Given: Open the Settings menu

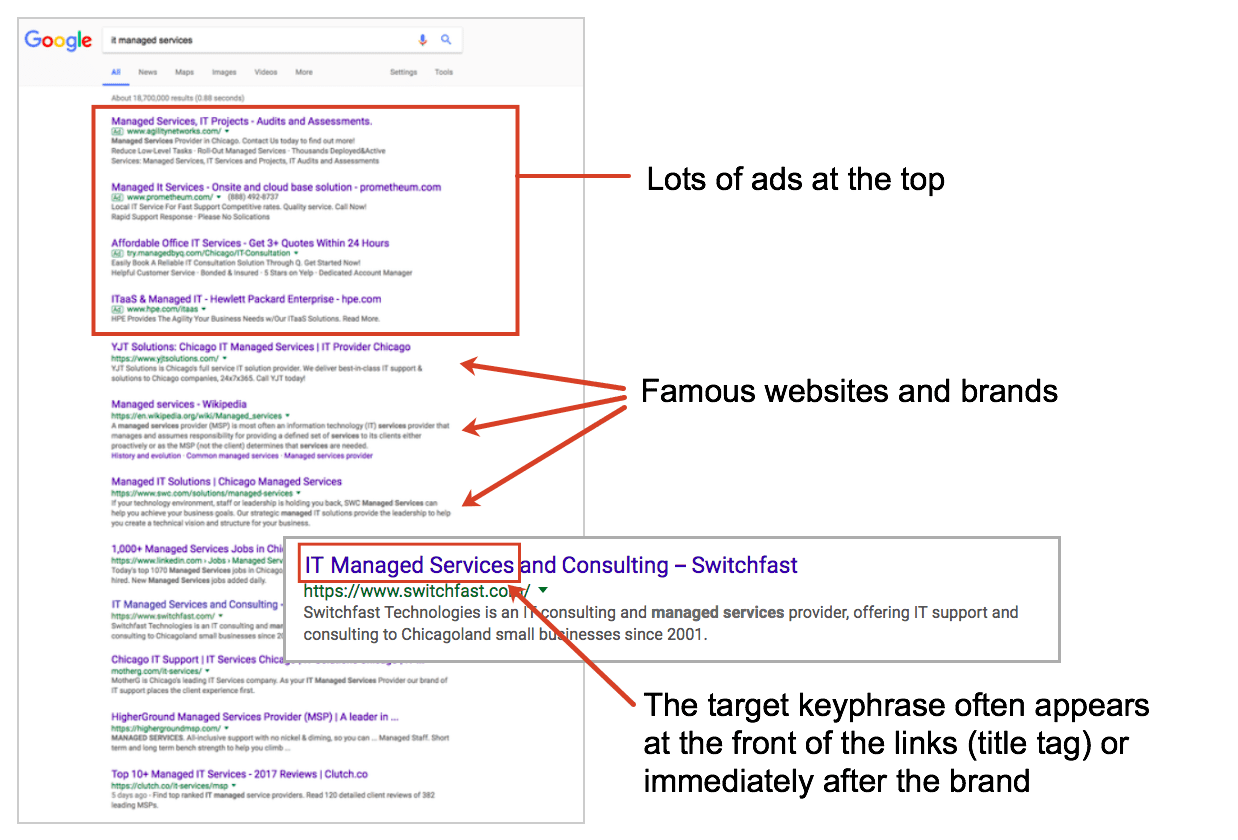Looking at the screenshot, I should 404,72.
